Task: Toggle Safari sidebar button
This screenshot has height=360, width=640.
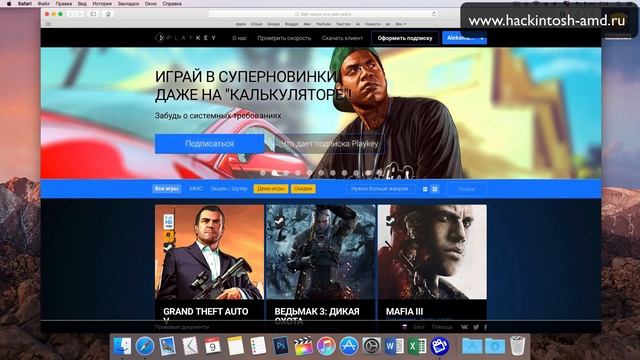Action: click(x=93, y=14)
